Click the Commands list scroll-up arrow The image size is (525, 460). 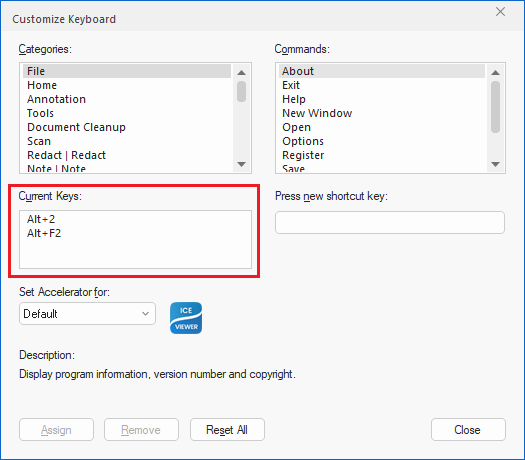click(496, 72)
